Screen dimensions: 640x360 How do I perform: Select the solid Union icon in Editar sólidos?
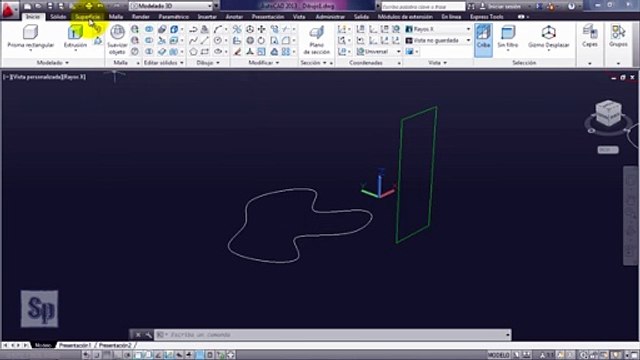[149, 29]
